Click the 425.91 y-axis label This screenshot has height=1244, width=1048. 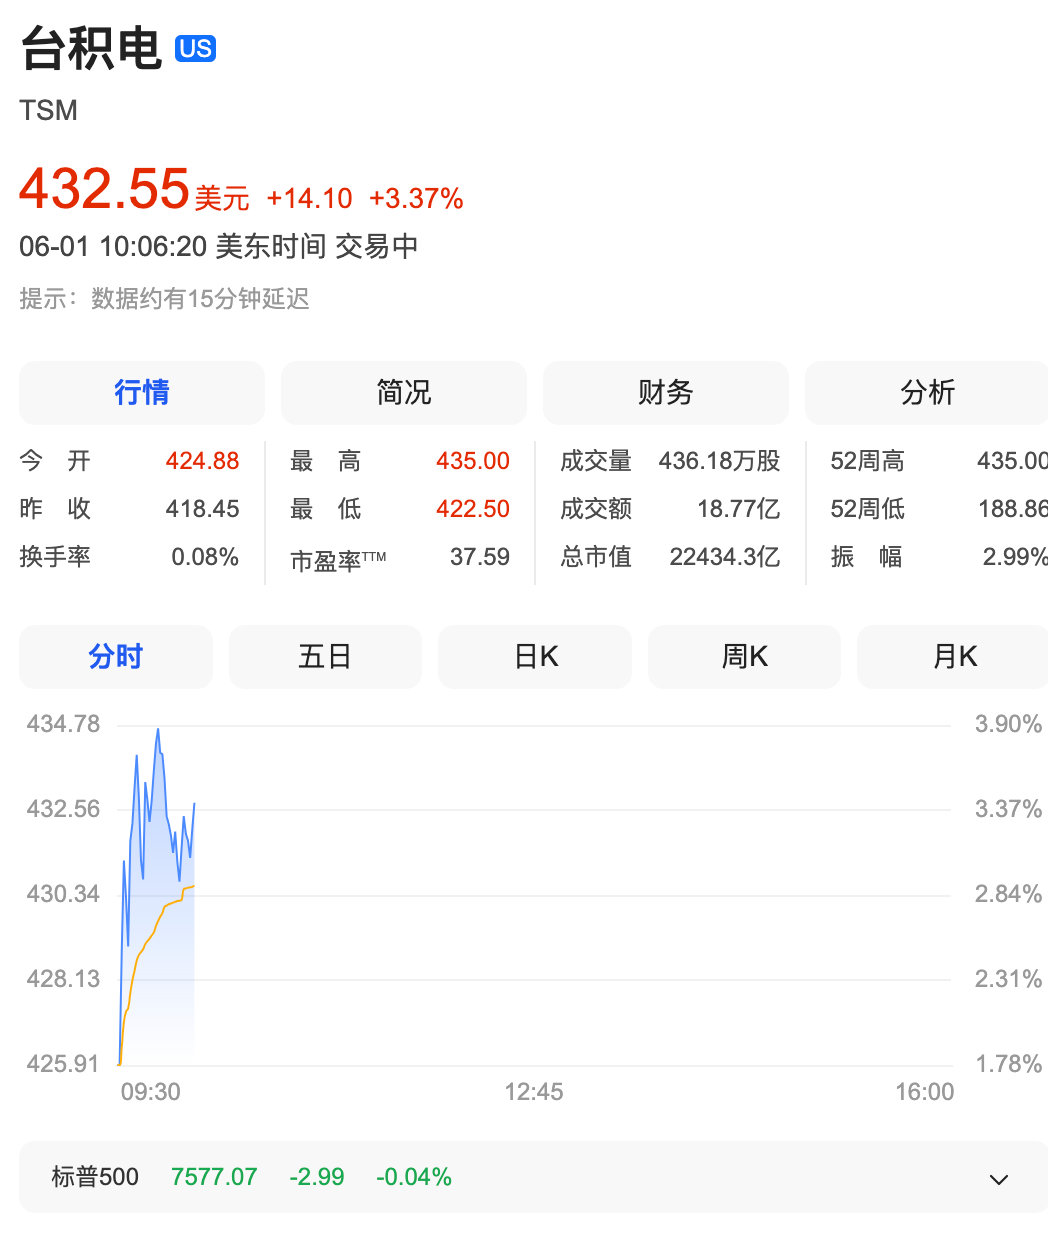(63, 1064)
